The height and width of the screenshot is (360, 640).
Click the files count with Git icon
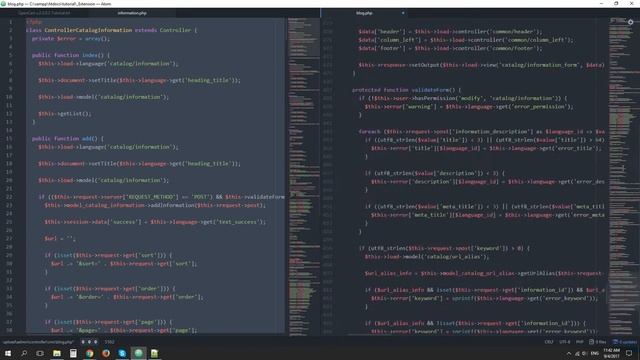598,342
